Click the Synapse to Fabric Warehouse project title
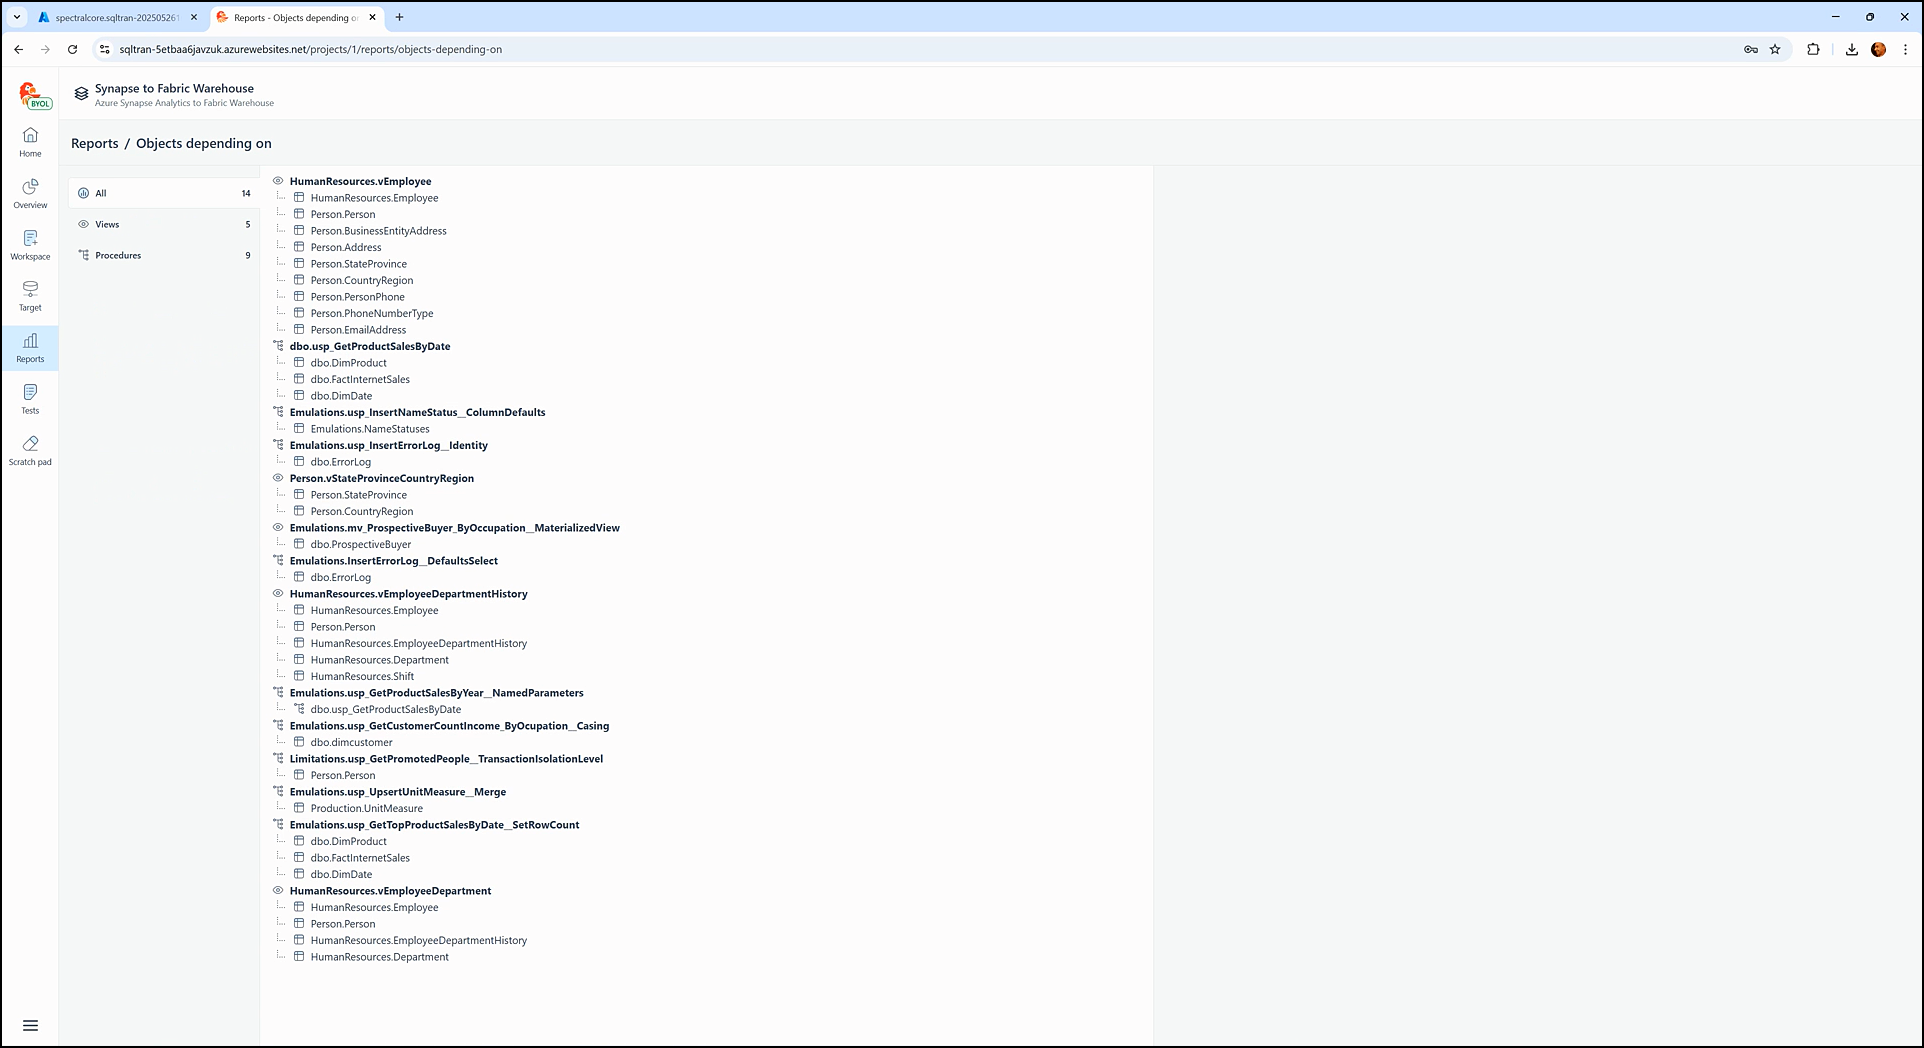The width and height of the screenshot is (1924, 1048). [174, 89]
